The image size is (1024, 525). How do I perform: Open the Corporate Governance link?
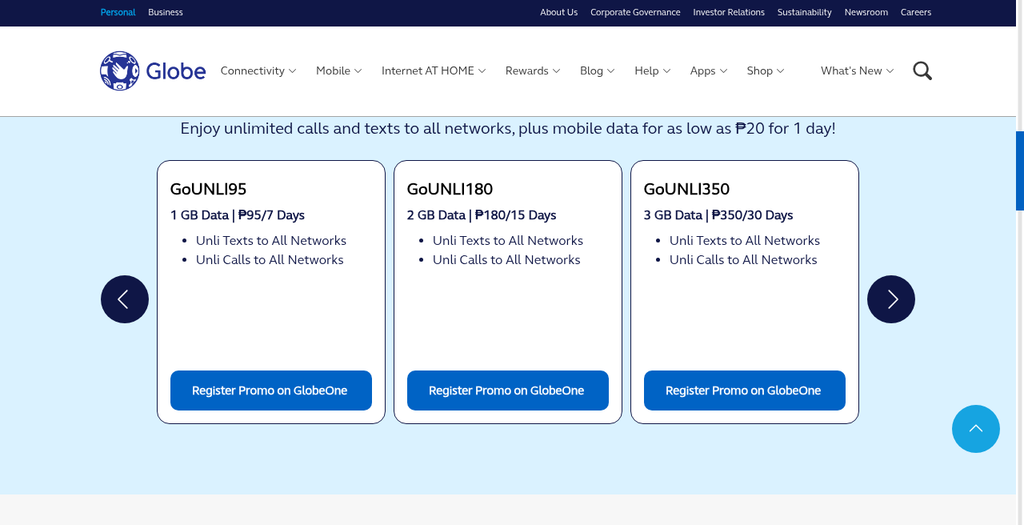[635, 12]
